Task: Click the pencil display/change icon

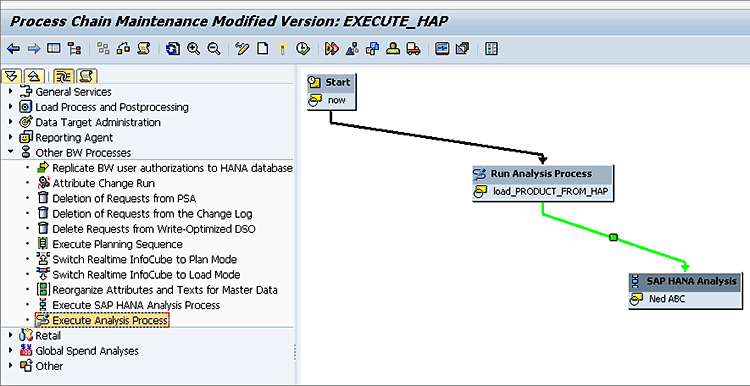Action: click(243, 48)
